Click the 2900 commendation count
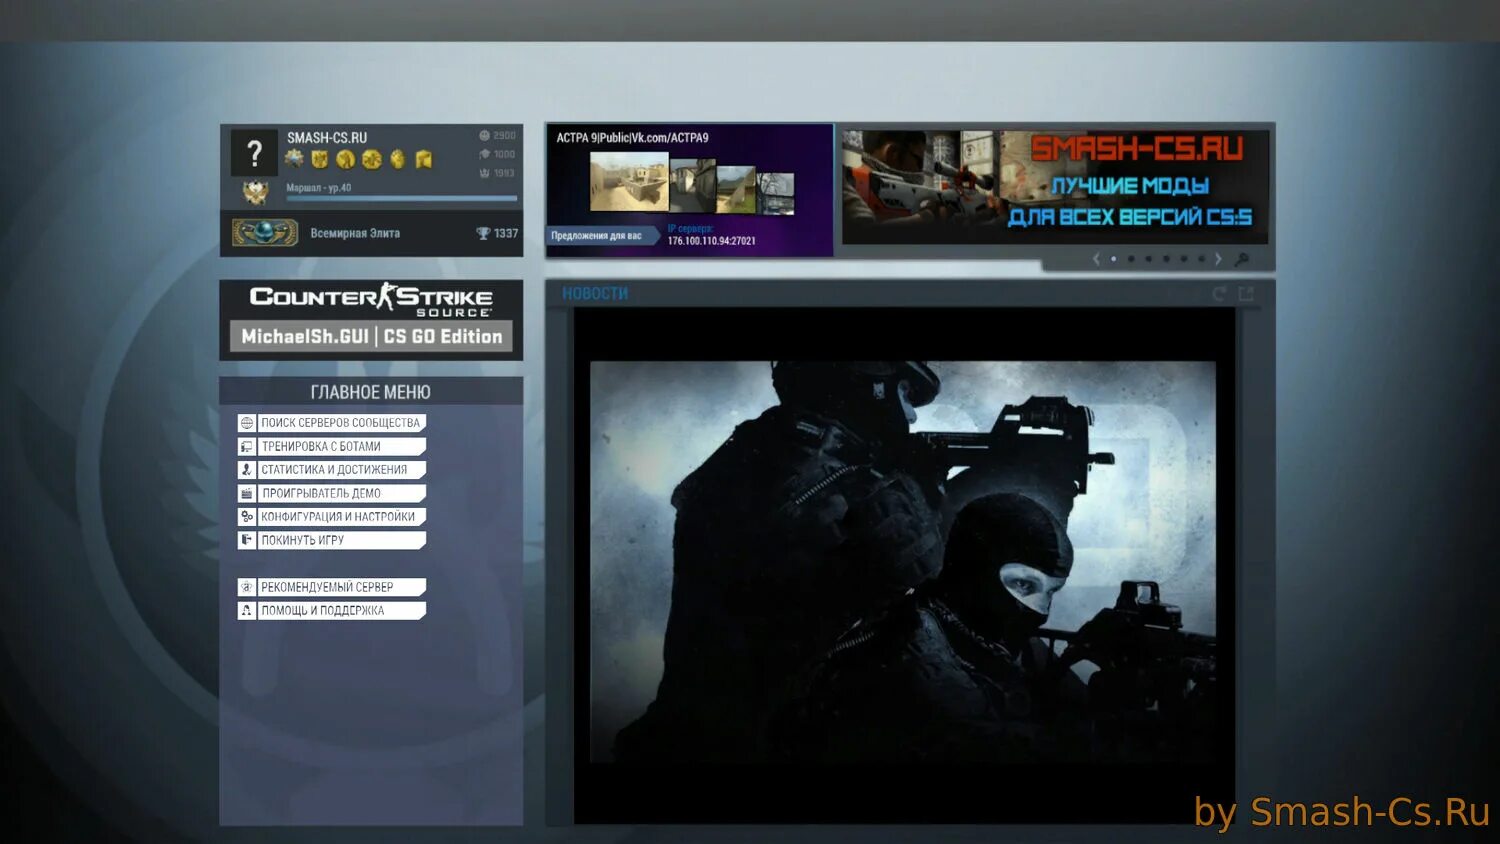 505,135
